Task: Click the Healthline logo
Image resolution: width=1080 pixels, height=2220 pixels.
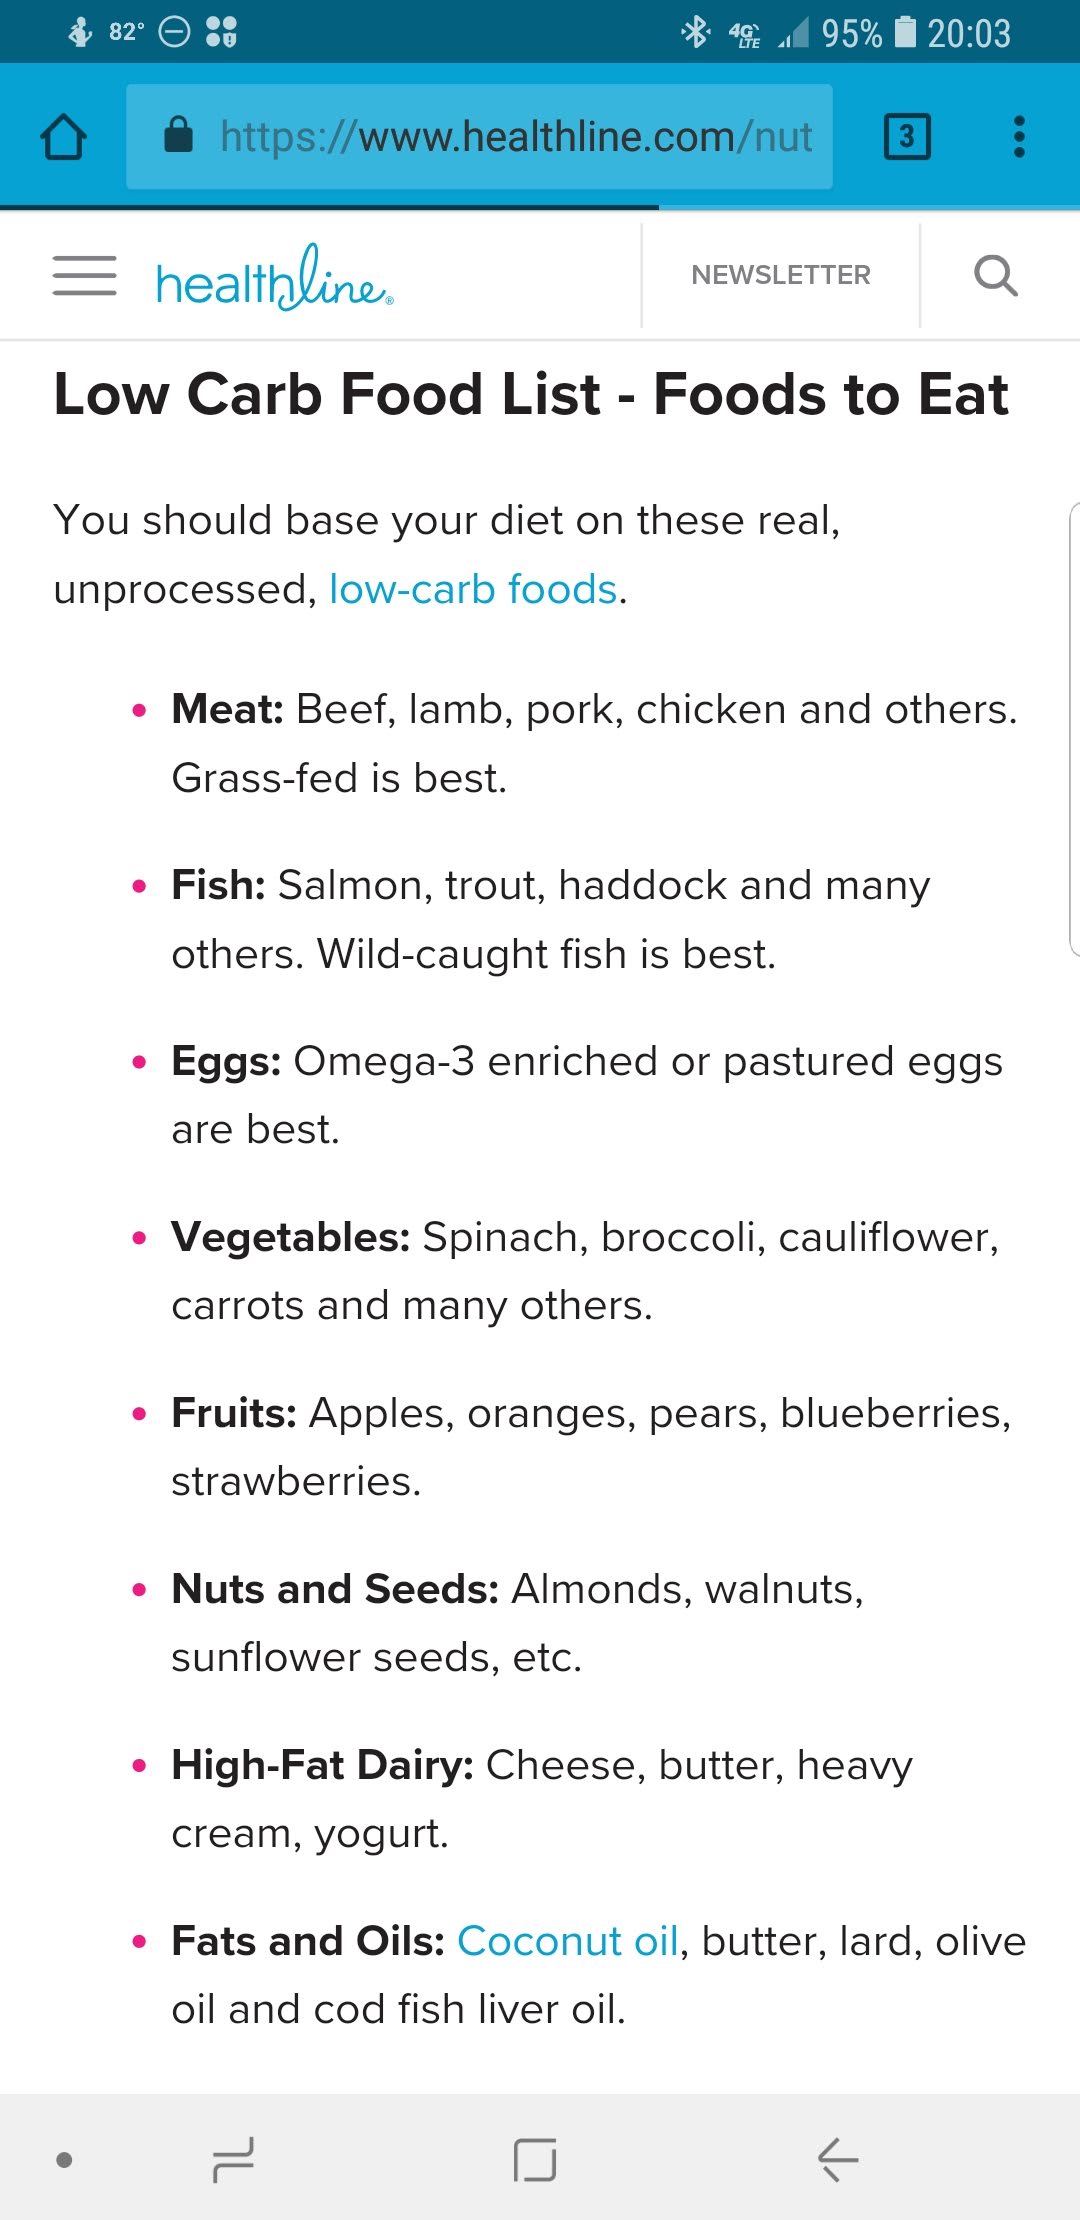Action: tap(275, 279)
